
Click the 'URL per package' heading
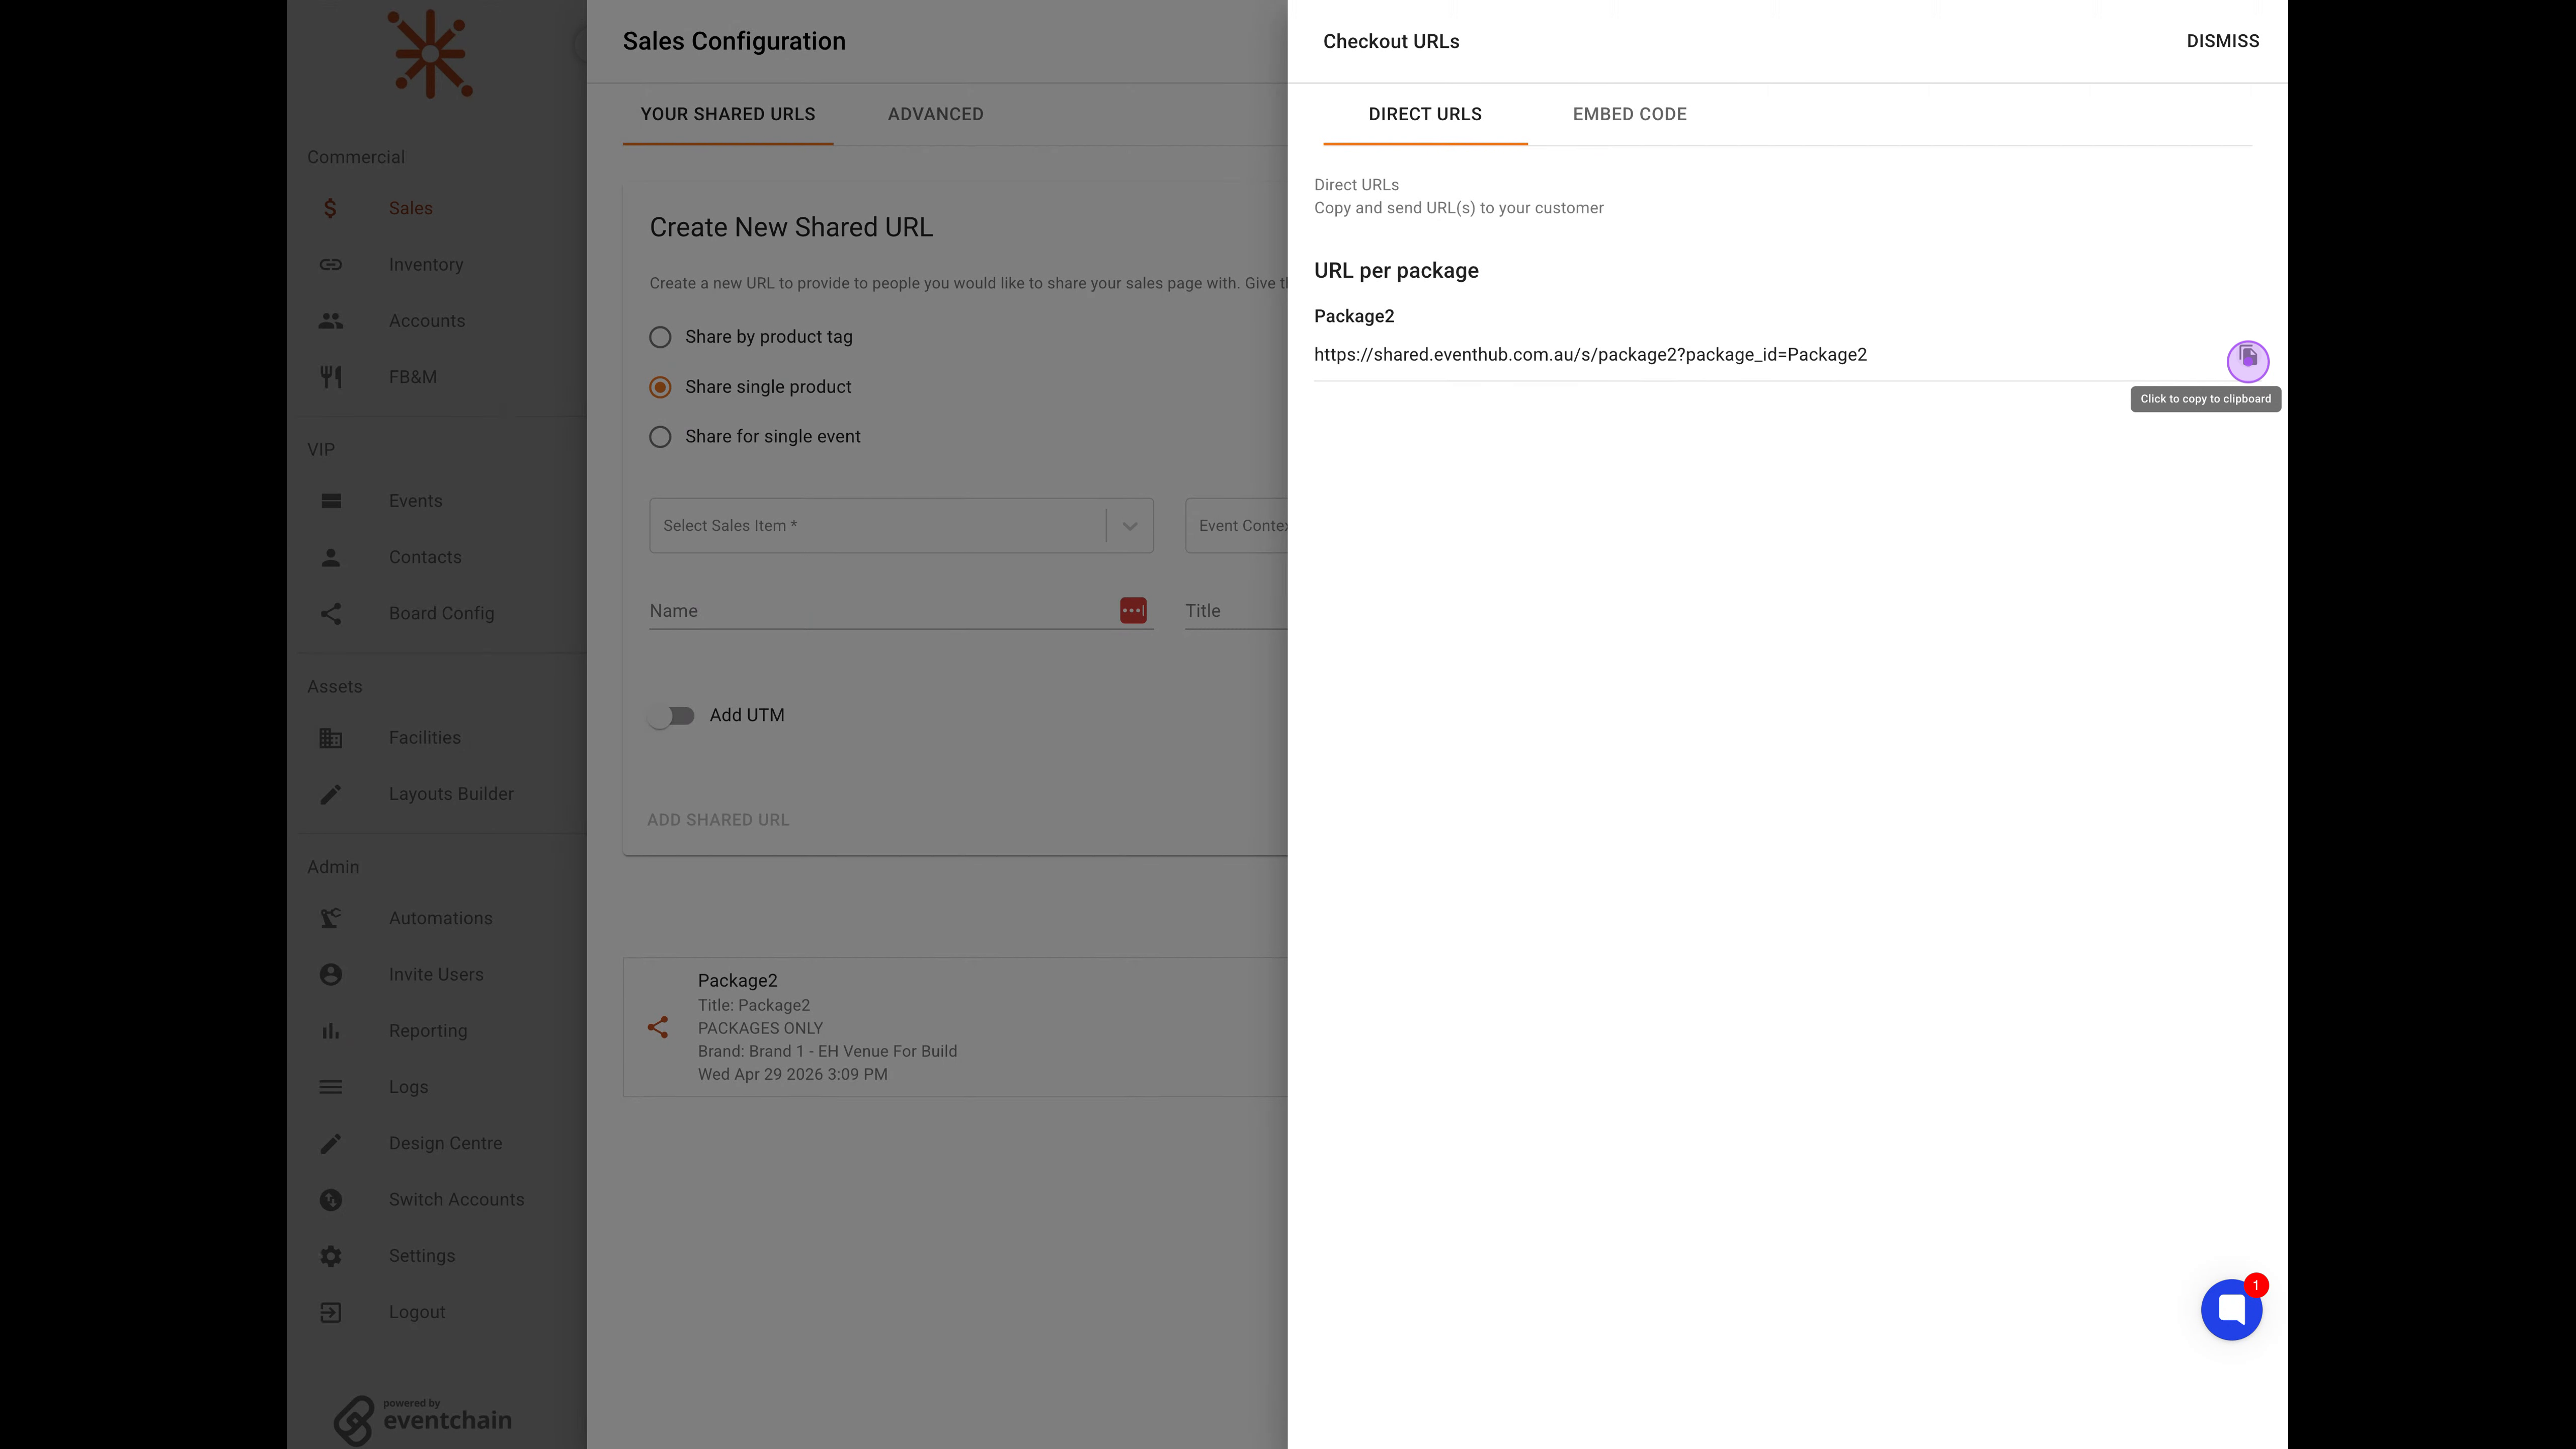tap(1396, 271)
